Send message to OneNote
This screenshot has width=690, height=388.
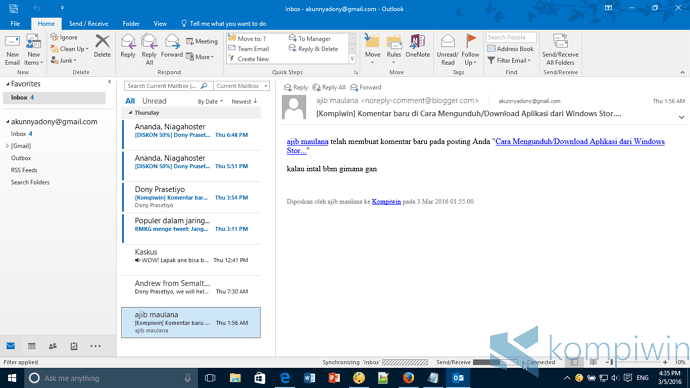pyautogui.click(x=418, y=46)
